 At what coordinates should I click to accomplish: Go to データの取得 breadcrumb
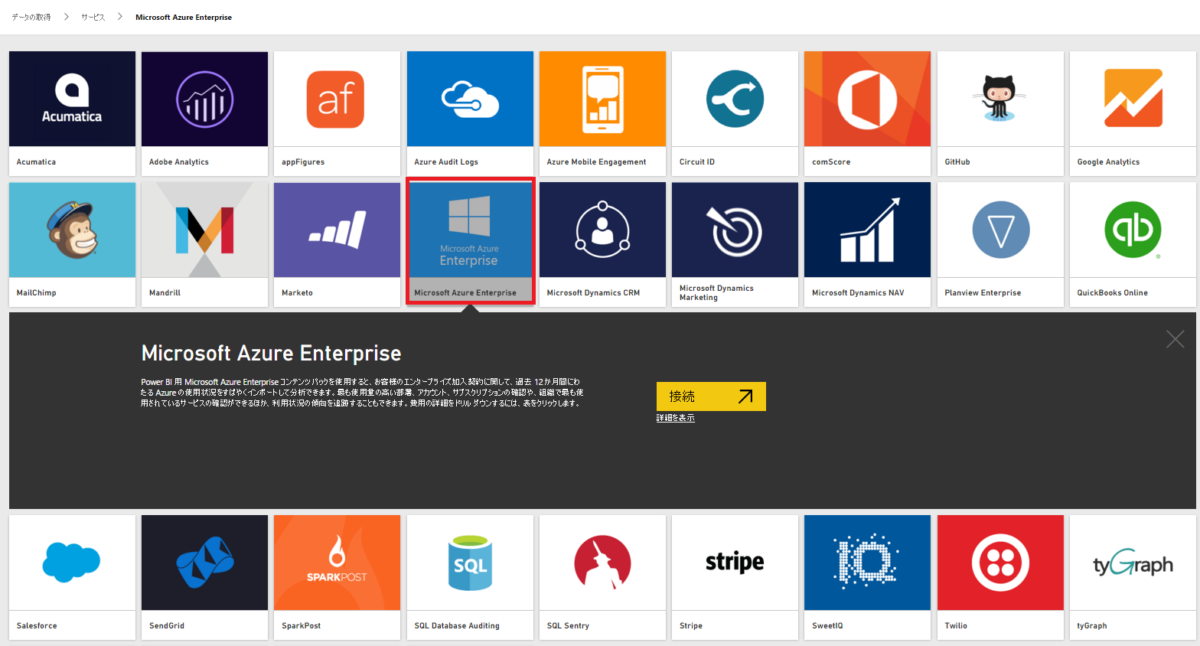coord(31,17)
